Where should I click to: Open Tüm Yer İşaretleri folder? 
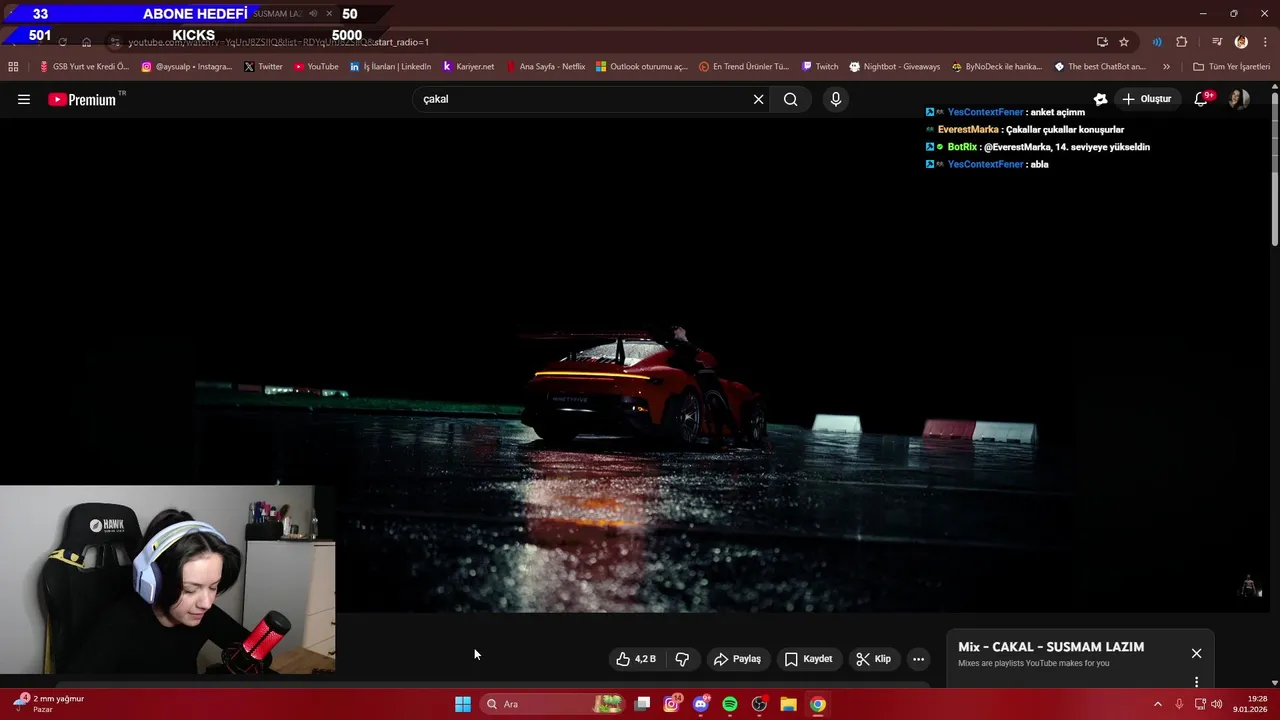pyautogui.click(x=1232, y=67)
